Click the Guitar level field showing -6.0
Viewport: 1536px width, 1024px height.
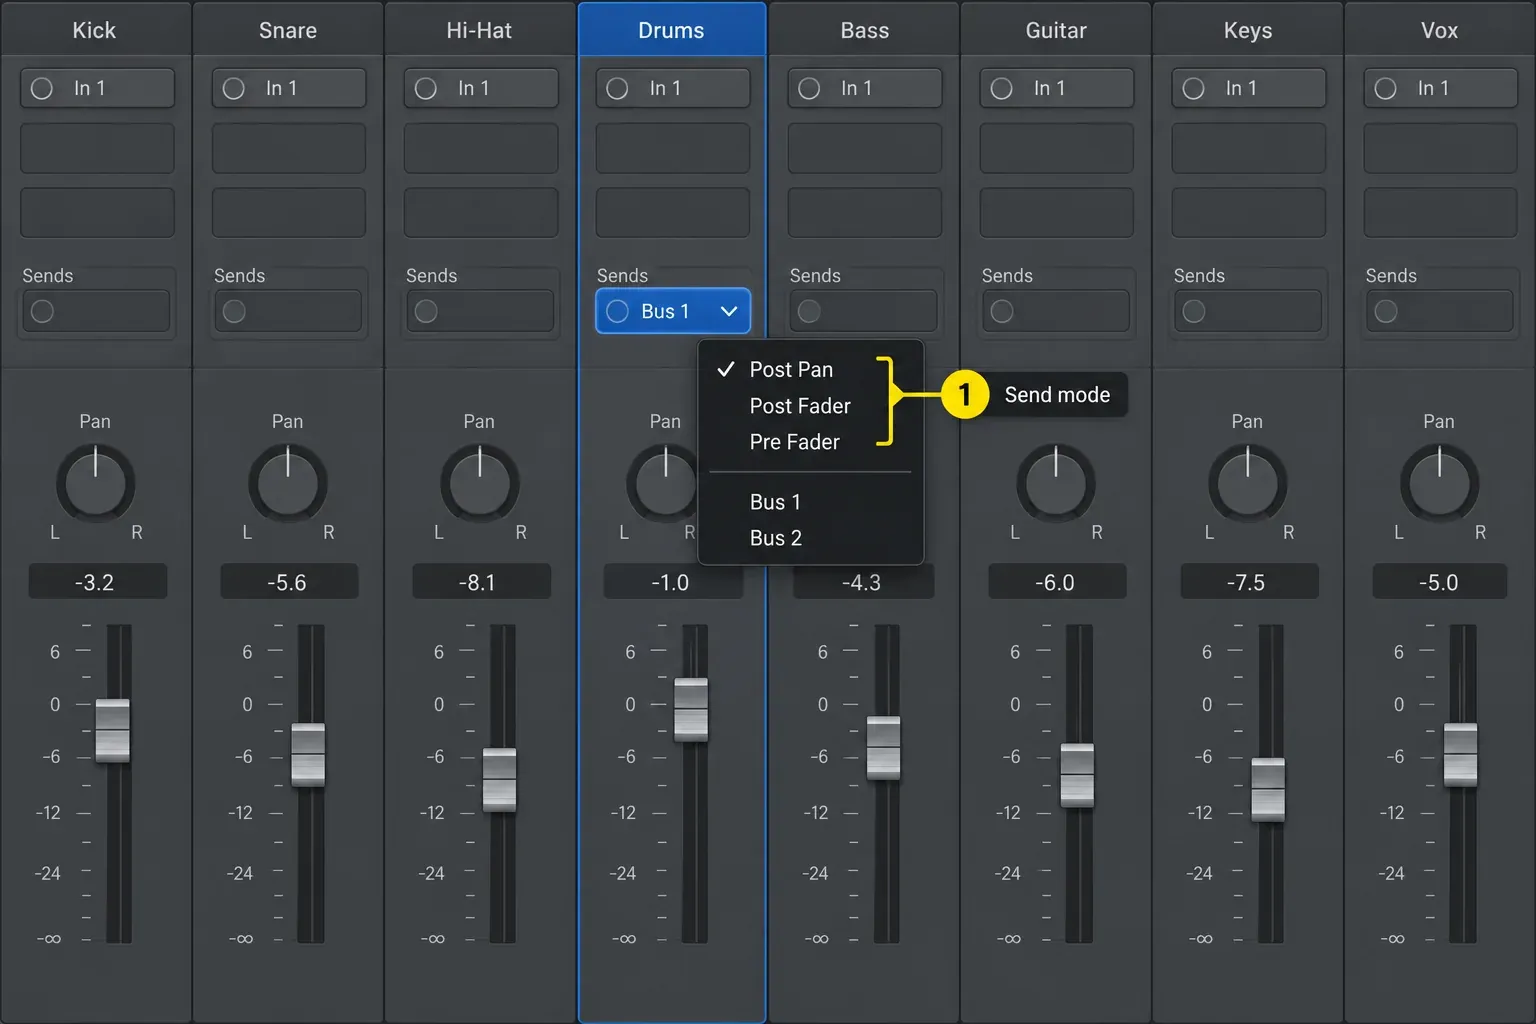coord(1057,582)
